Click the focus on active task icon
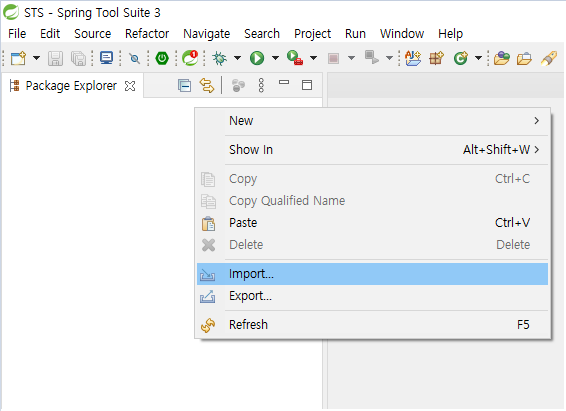This screenshot has width=566, height=411. (x=238, y=86)
